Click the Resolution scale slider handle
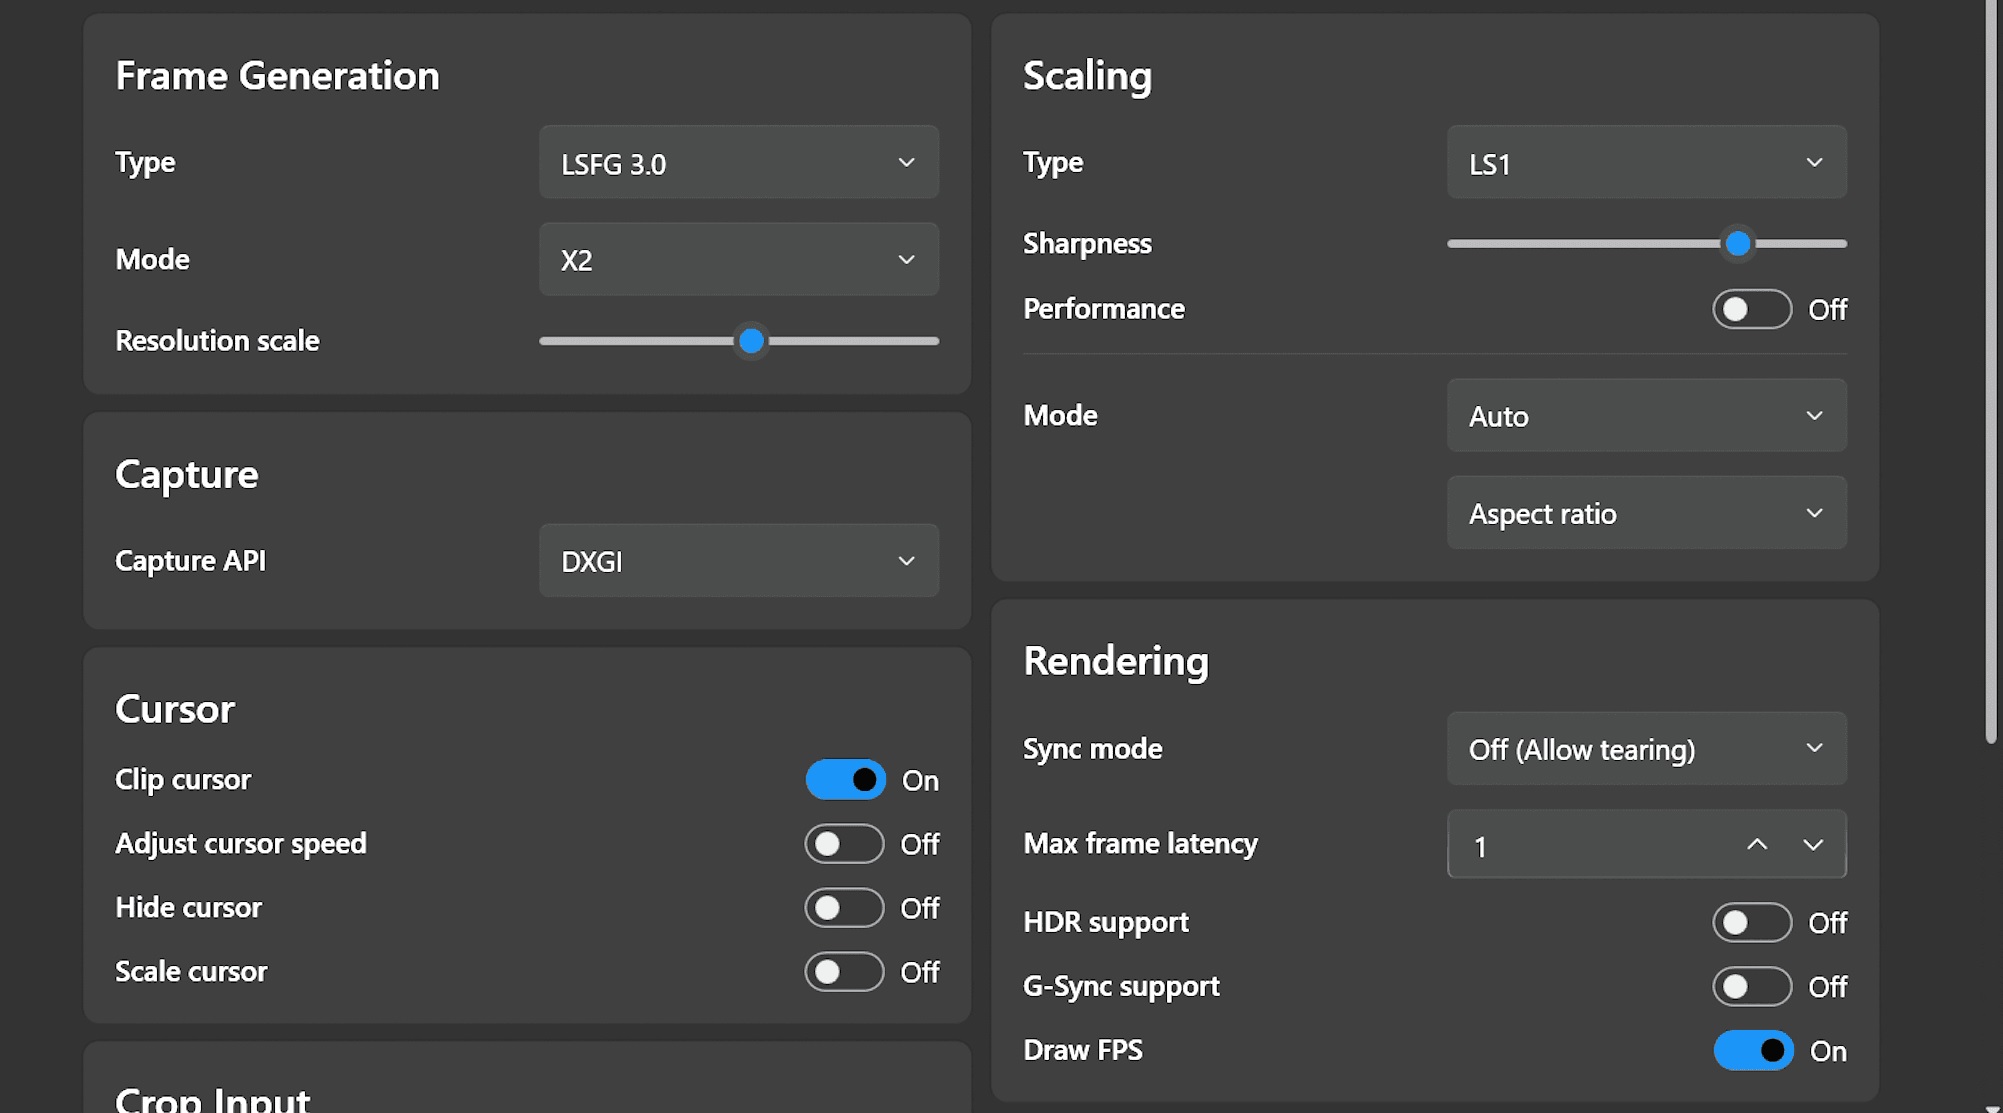Image resolution: width=2003 pixels, height=1113 pixels. [751, 341]
